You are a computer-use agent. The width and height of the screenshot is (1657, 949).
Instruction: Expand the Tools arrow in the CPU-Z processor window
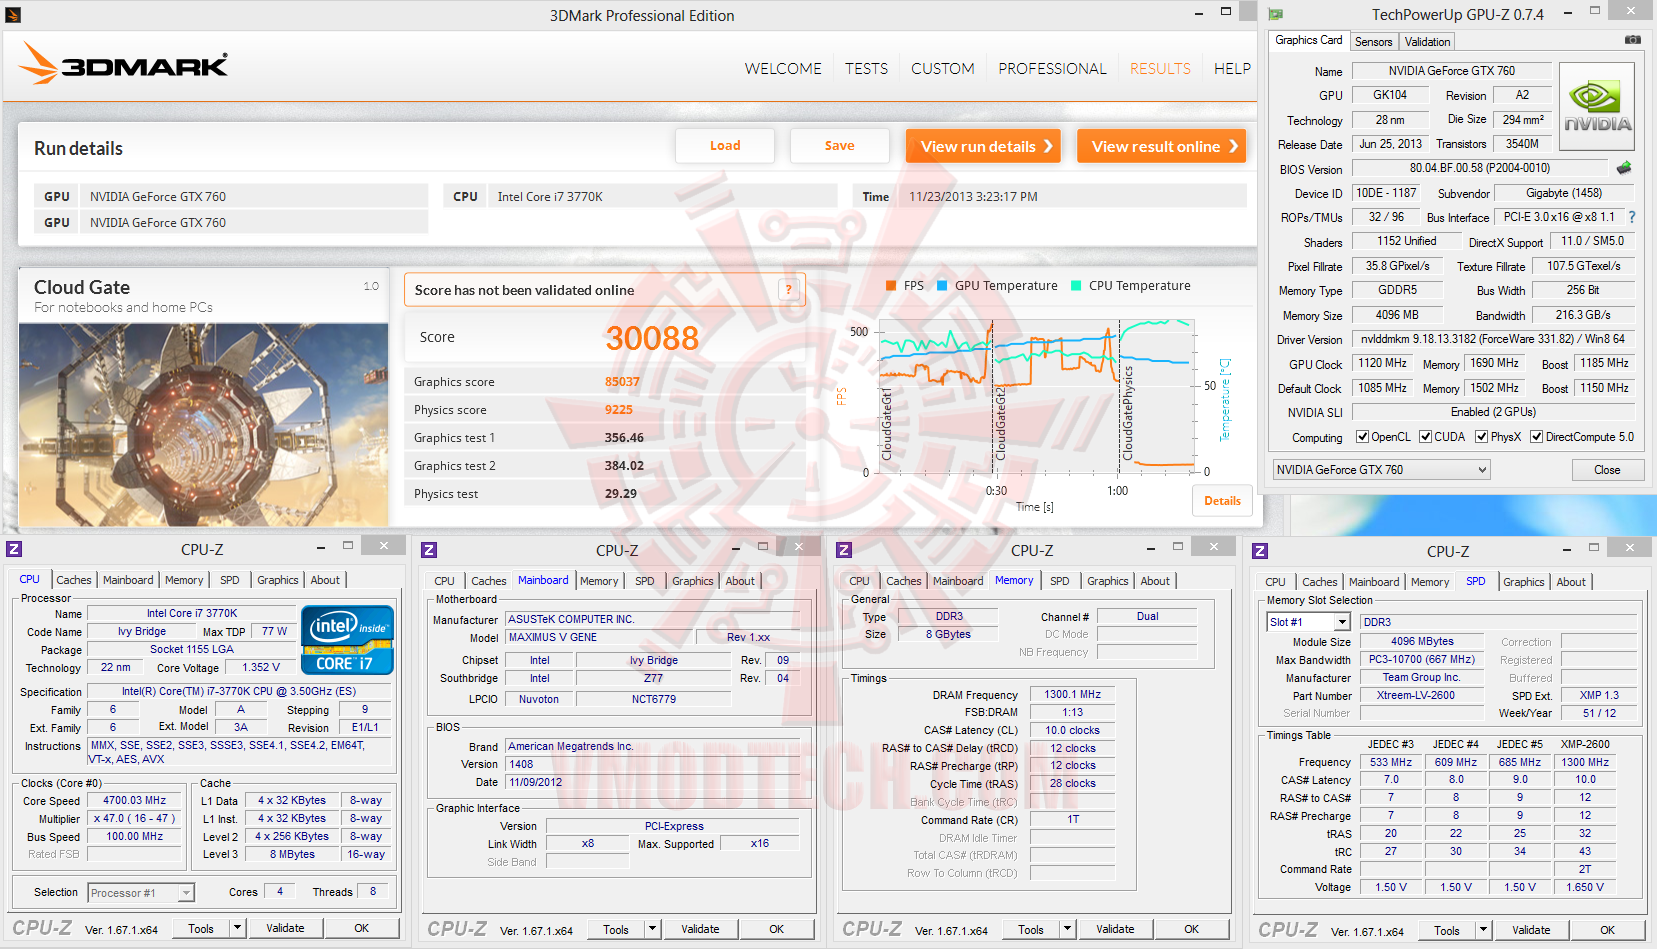pyautogui.click(x=238, y=928)
